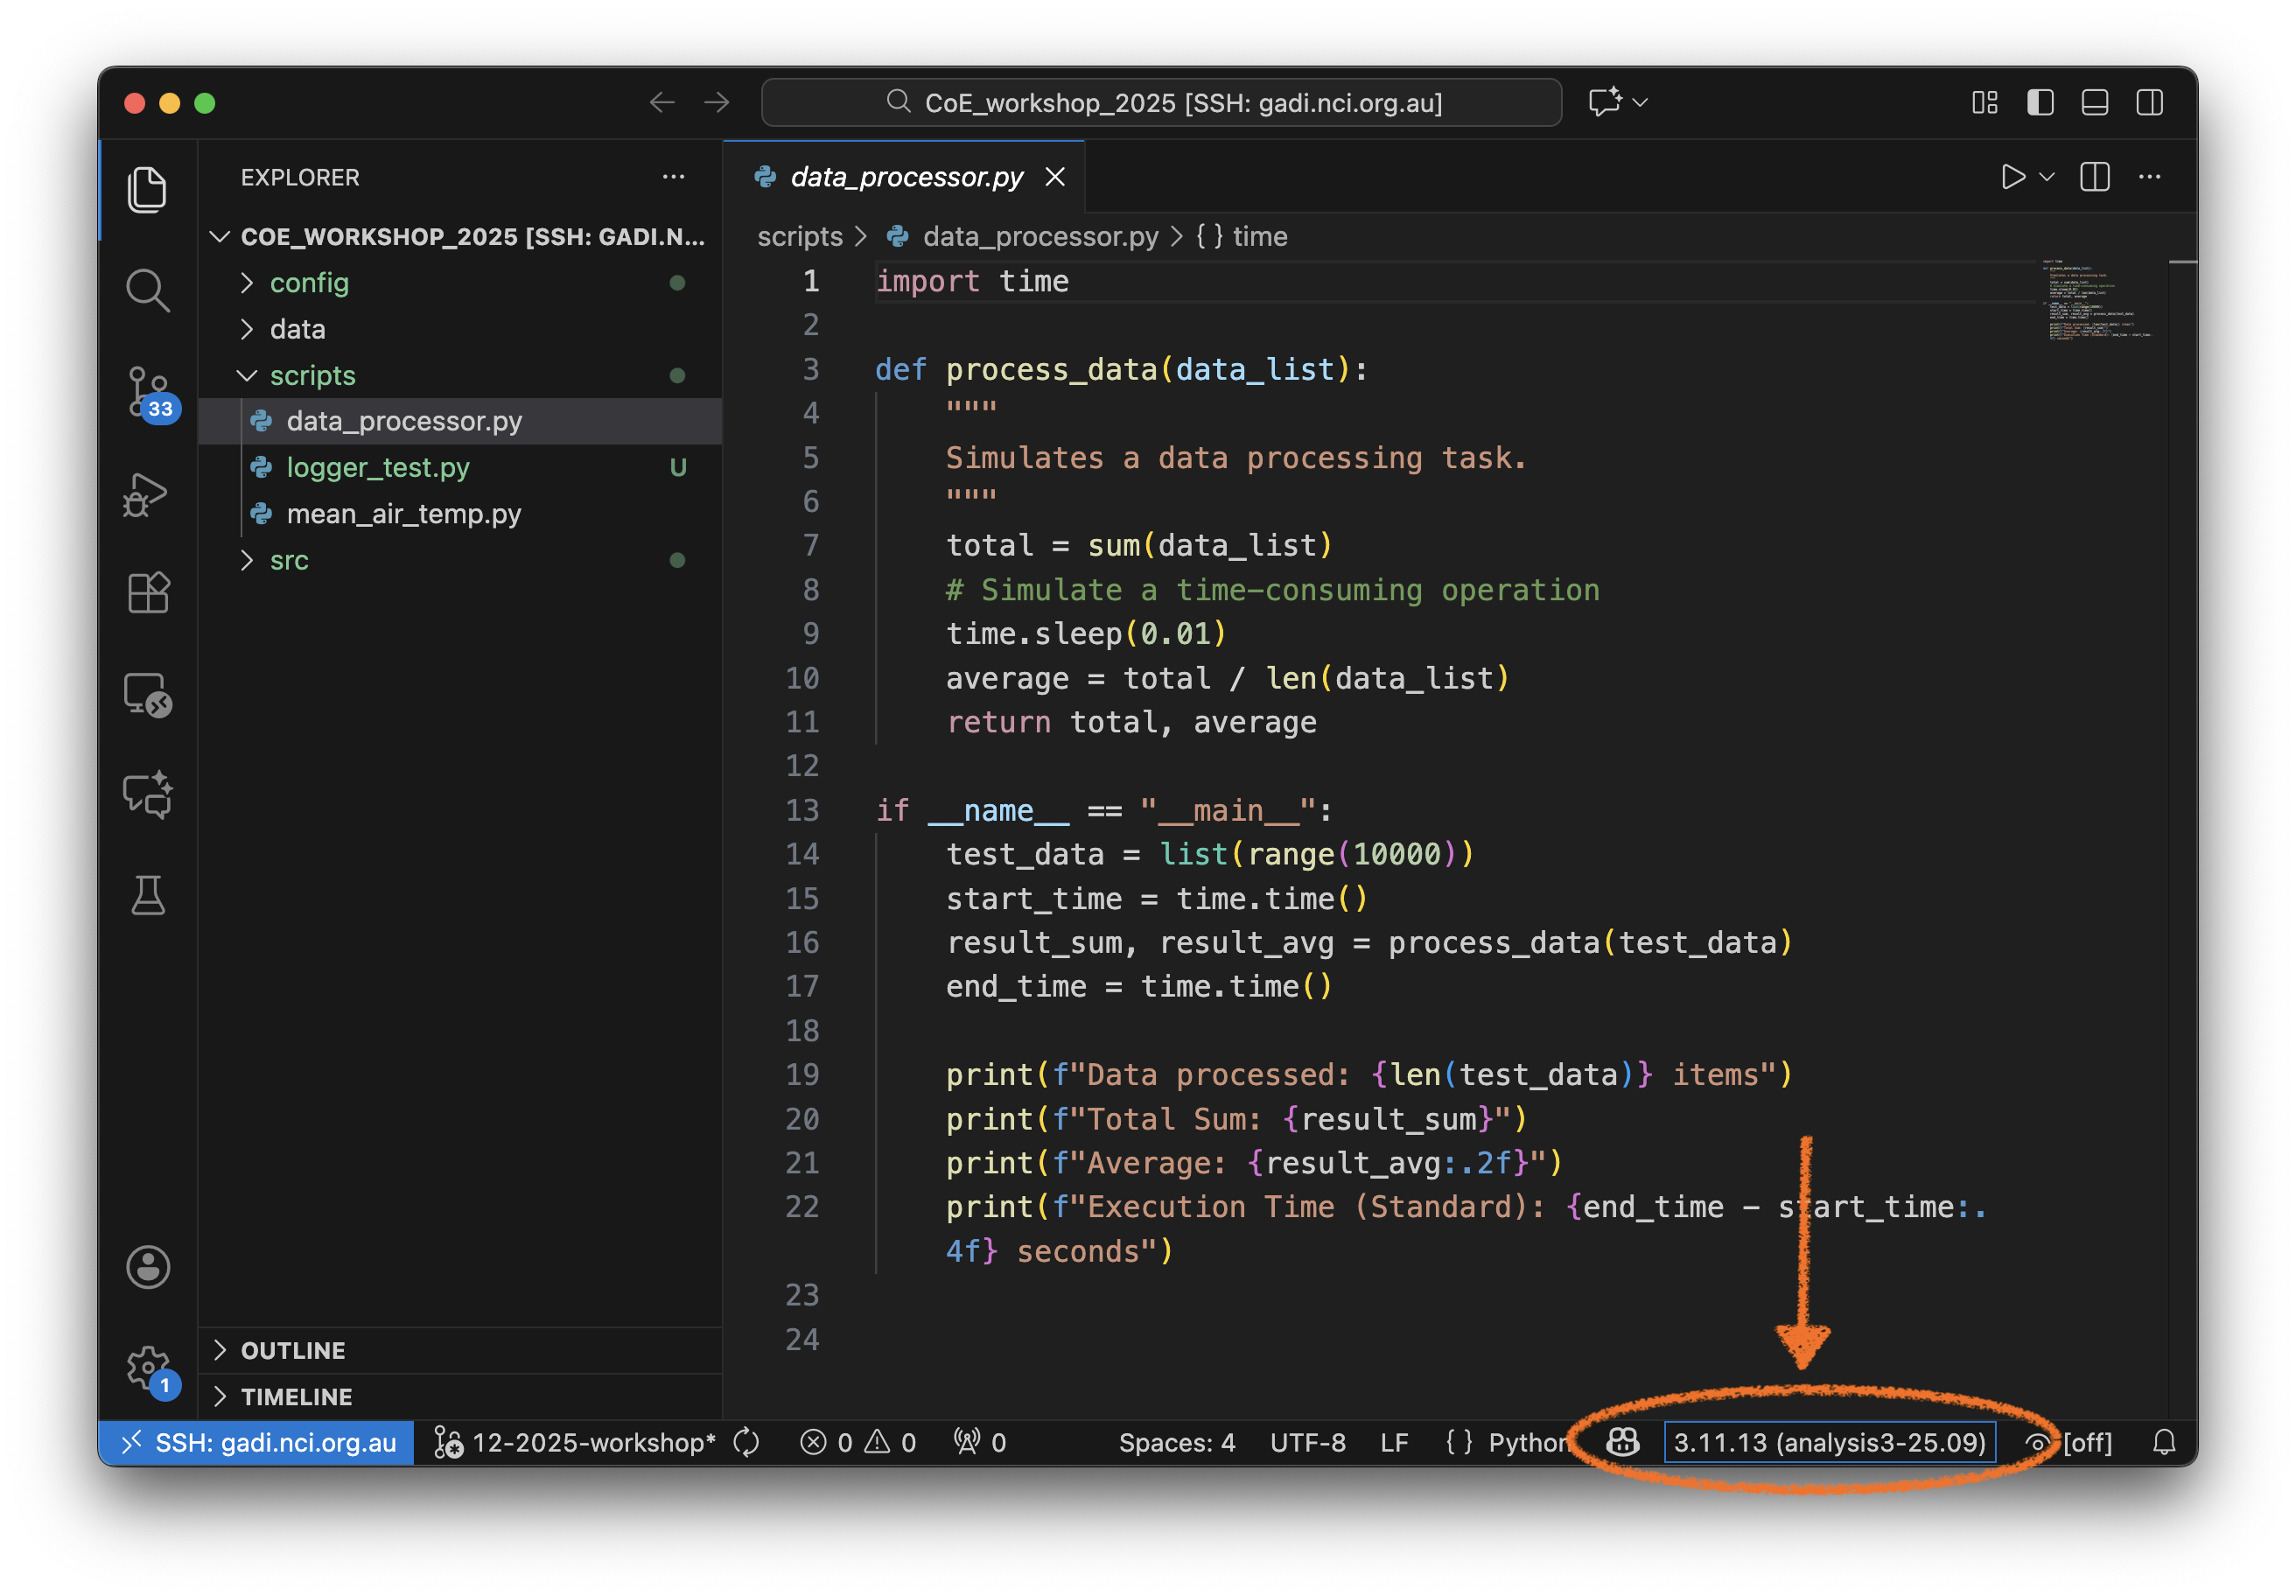Run the Python file with the play button
Viewport: 2296px width, 1596px height.
[x=2012, y=177]
